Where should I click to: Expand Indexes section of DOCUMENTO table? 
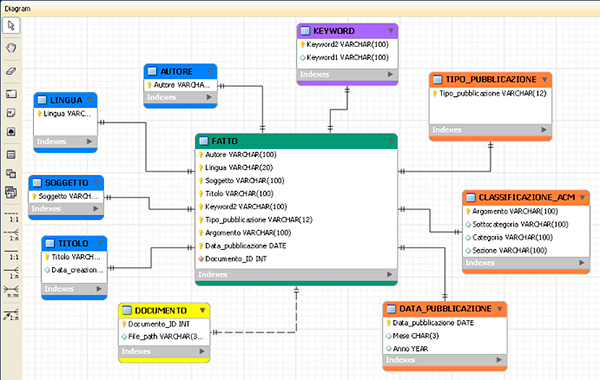(202, 351)
